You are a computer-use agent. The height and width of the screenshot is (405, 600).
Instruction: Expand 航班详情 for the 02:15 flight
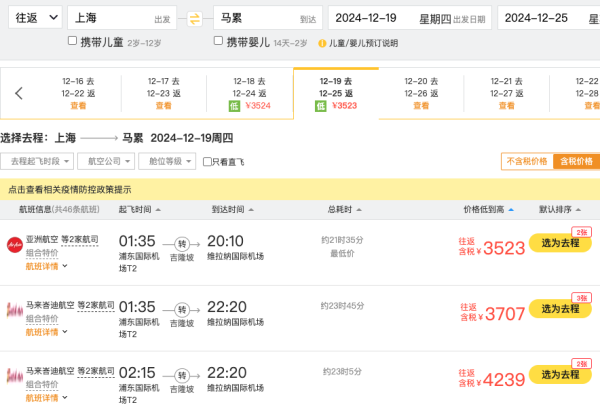click(x=46, y=398)
